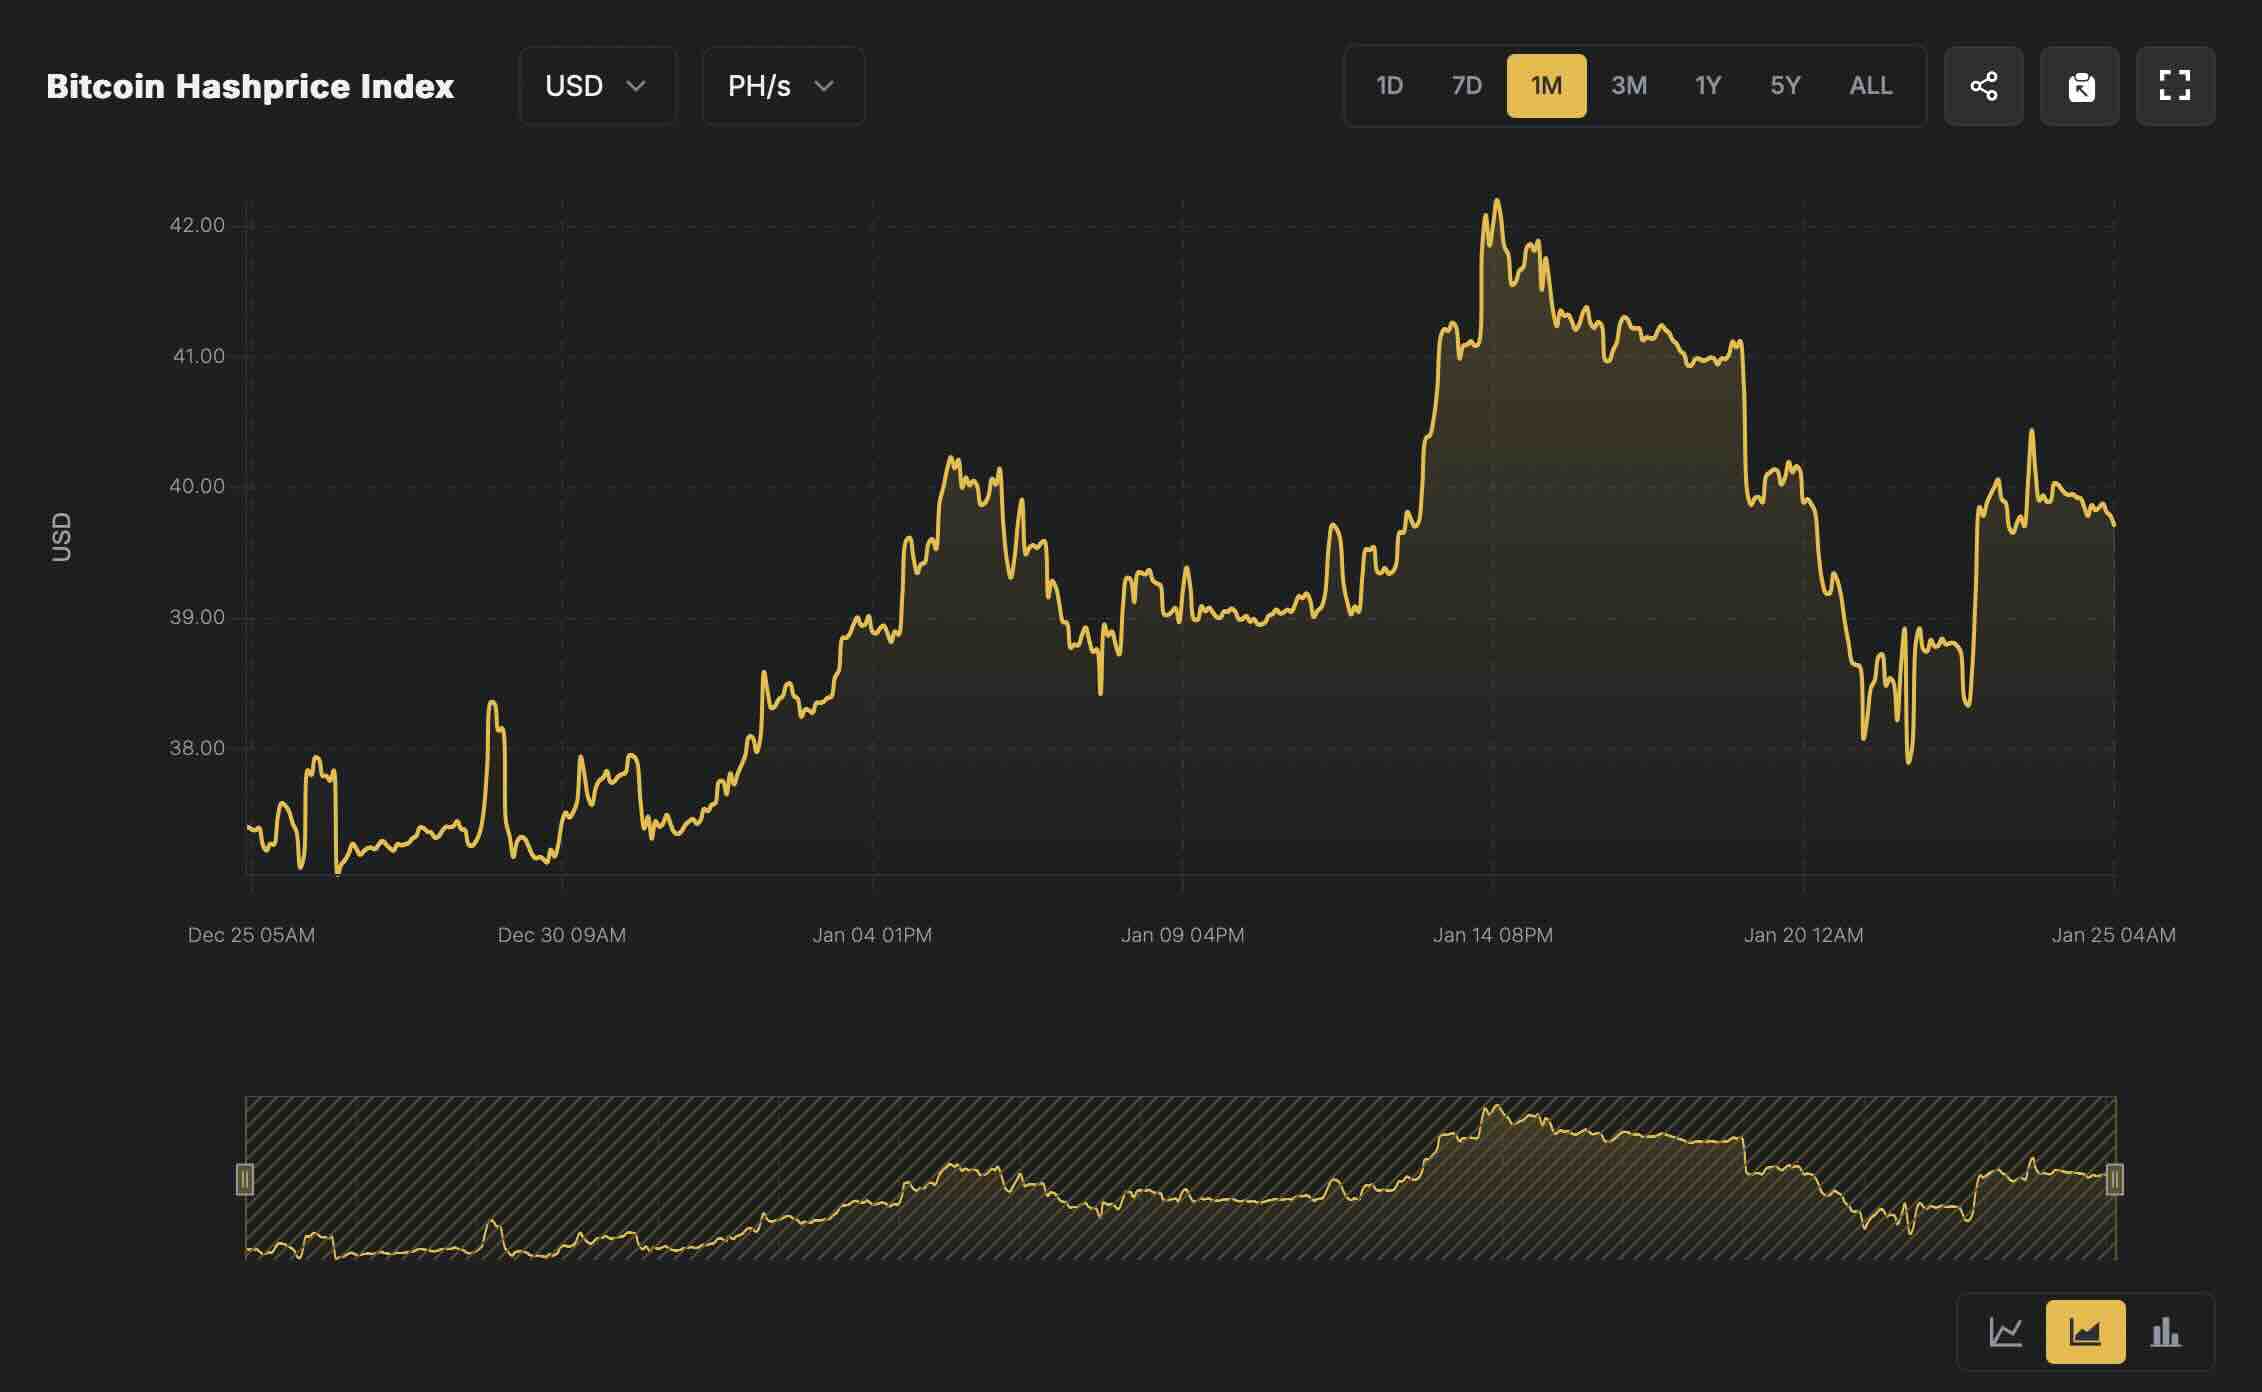Select the area chart view icon
The height and width of the screenshot is (1392, 2262).
[x=2085, y=1332]
